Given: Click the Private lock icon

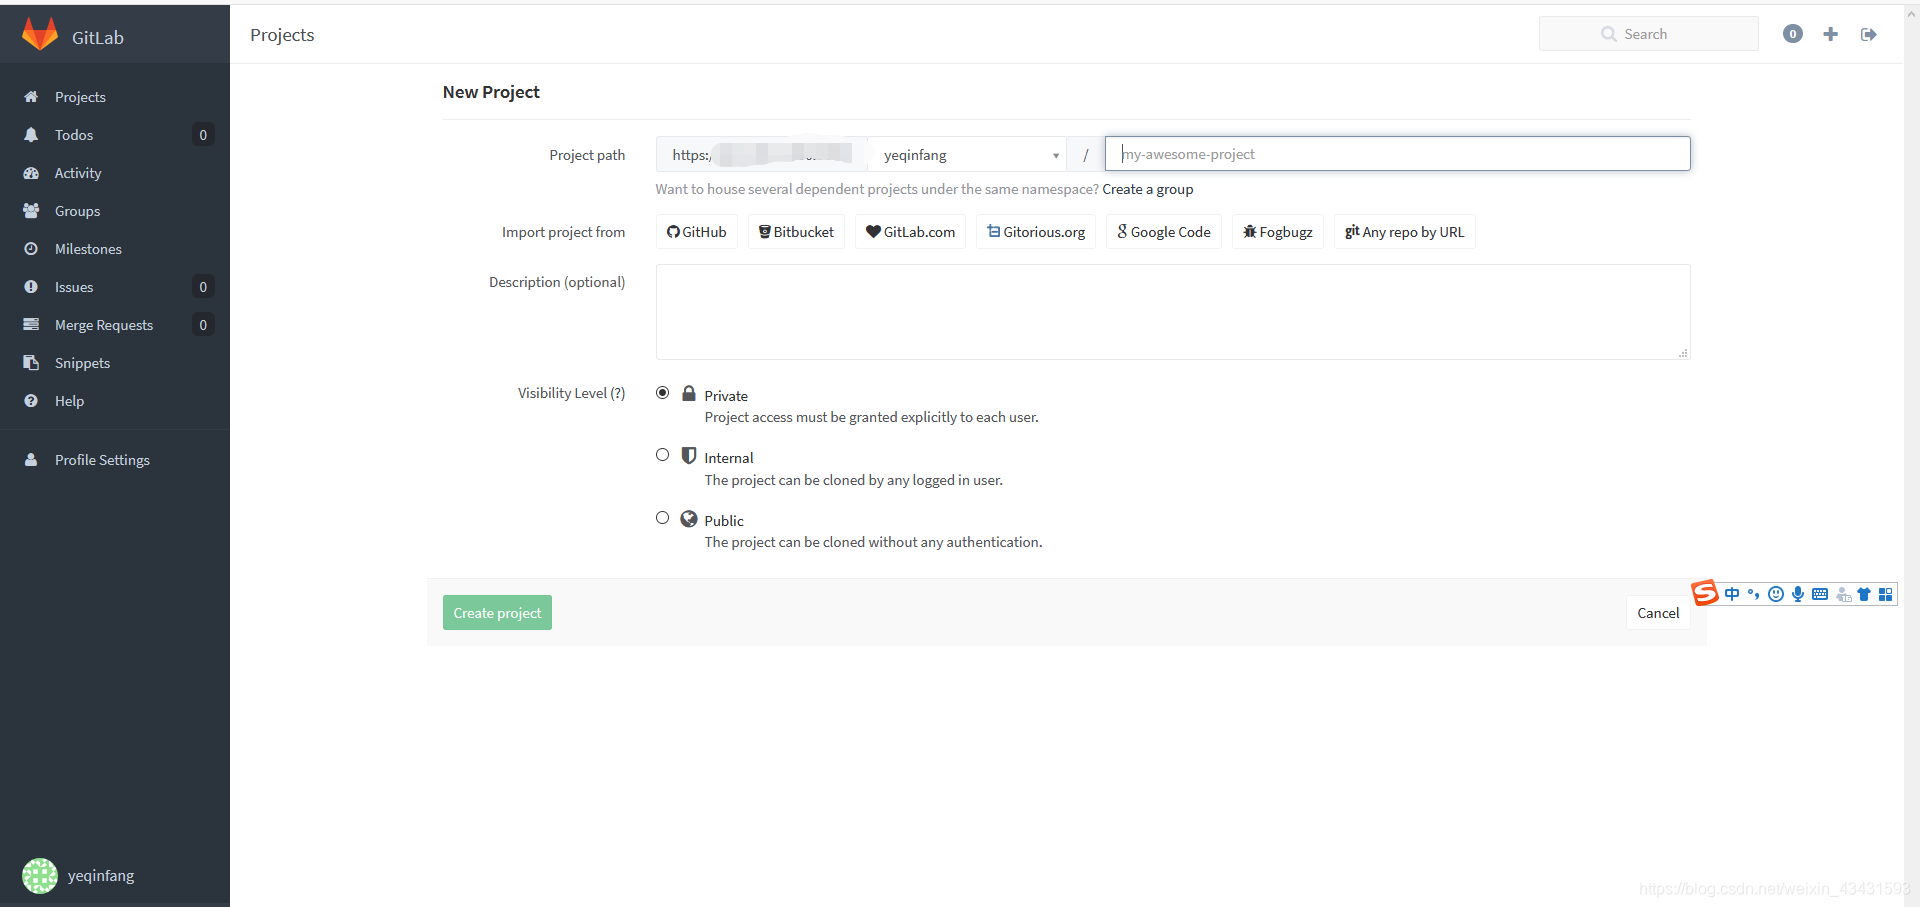Looking at the screenshot, I should [x=689, y=393].
